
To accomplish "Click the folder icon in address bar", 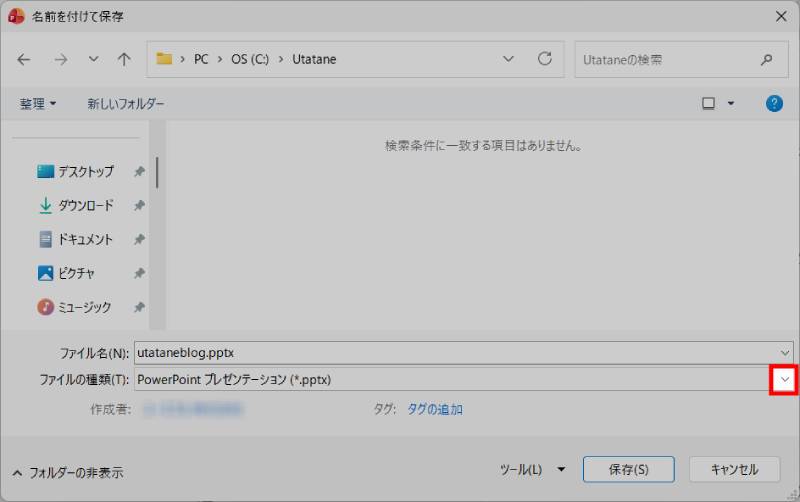I will 164,59.
